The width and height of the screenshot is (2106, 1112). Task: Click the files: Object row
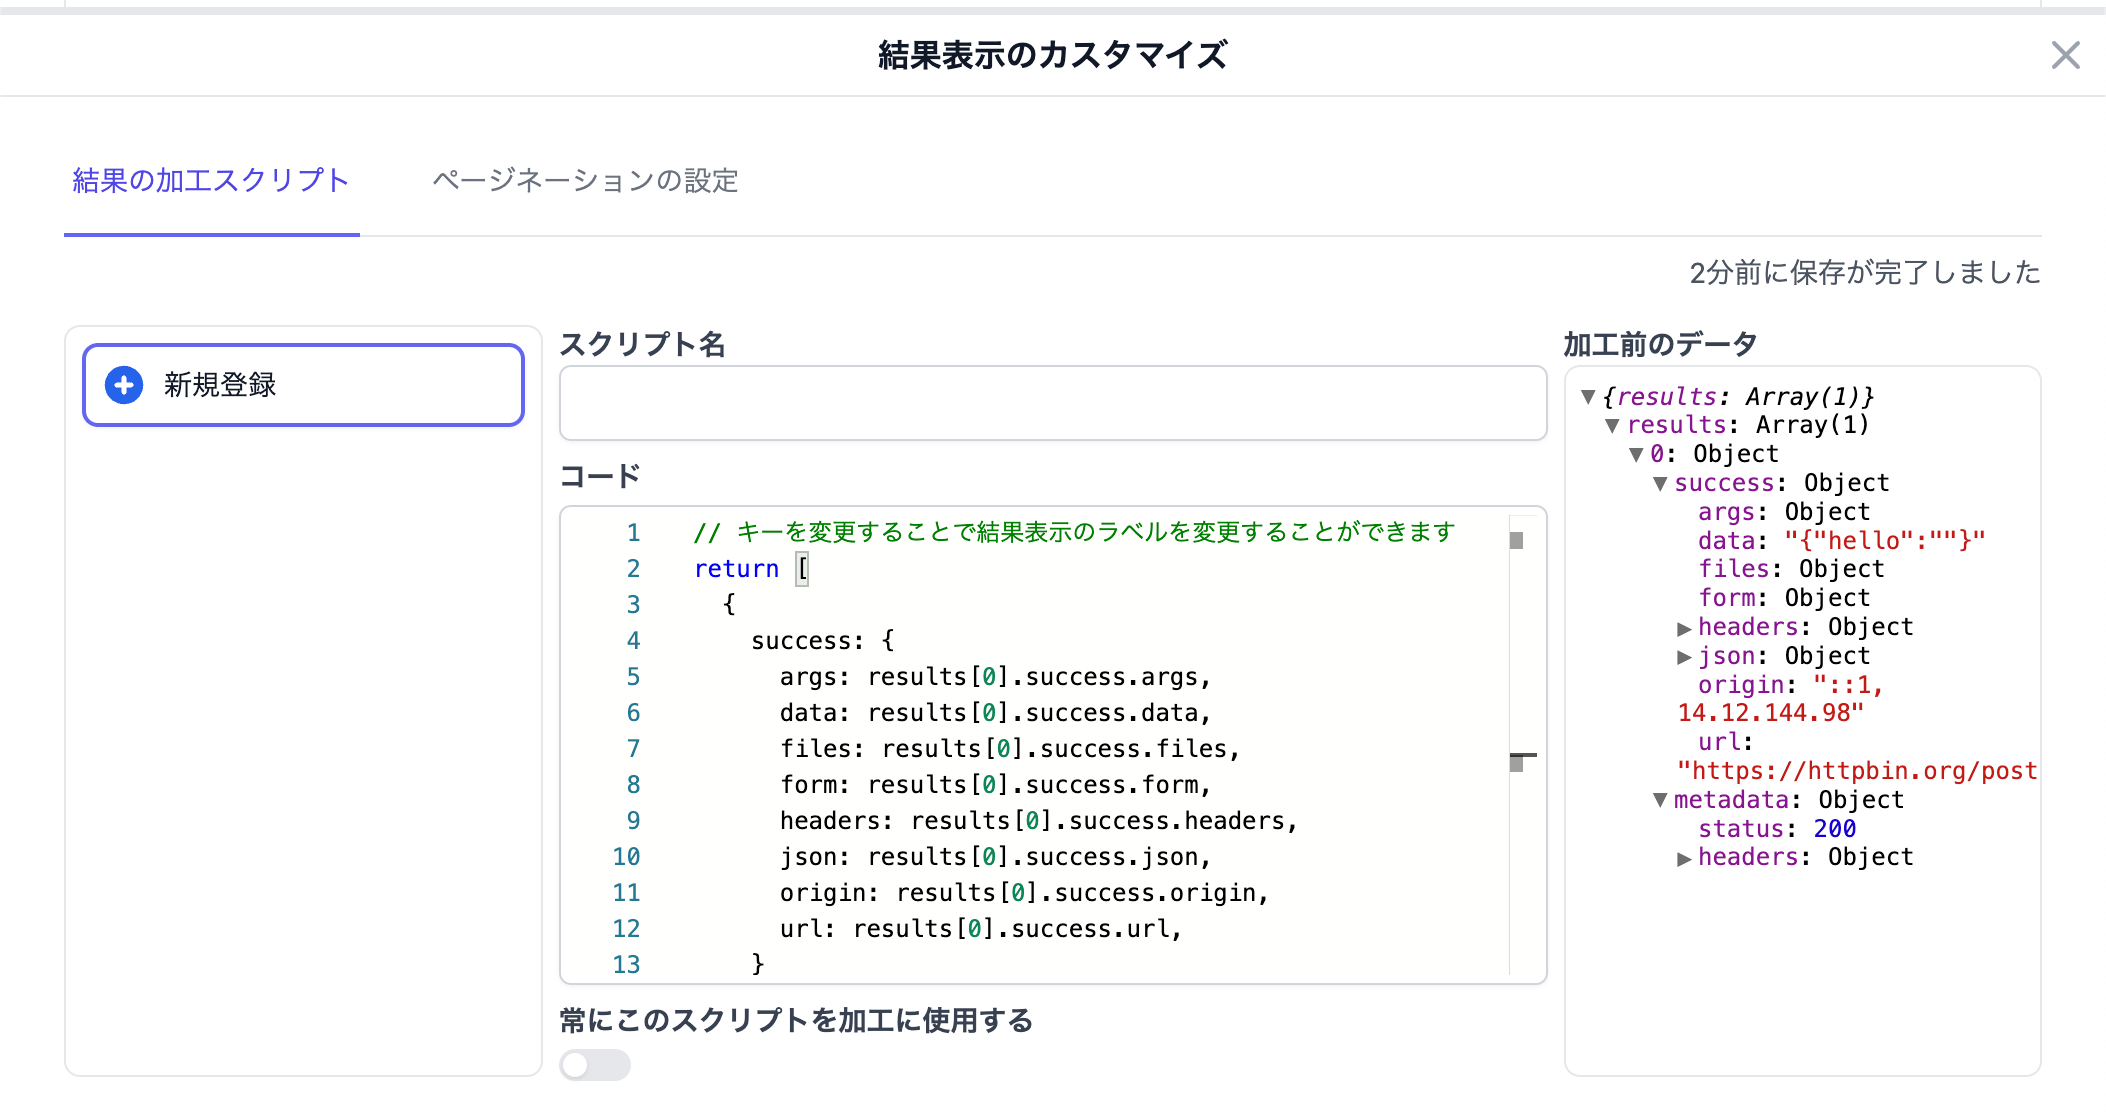pyautogui.click(x=1790, y=569)
